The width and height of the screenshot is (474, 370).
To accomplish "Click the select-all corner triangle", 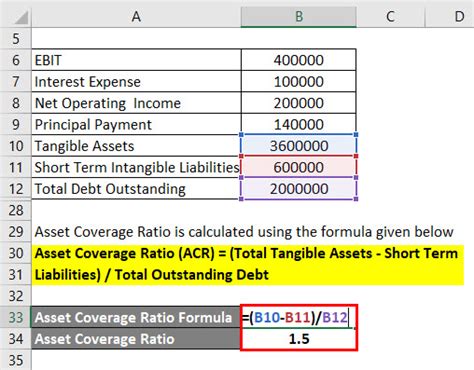I will pyautogui.click(x=20, y=17).
